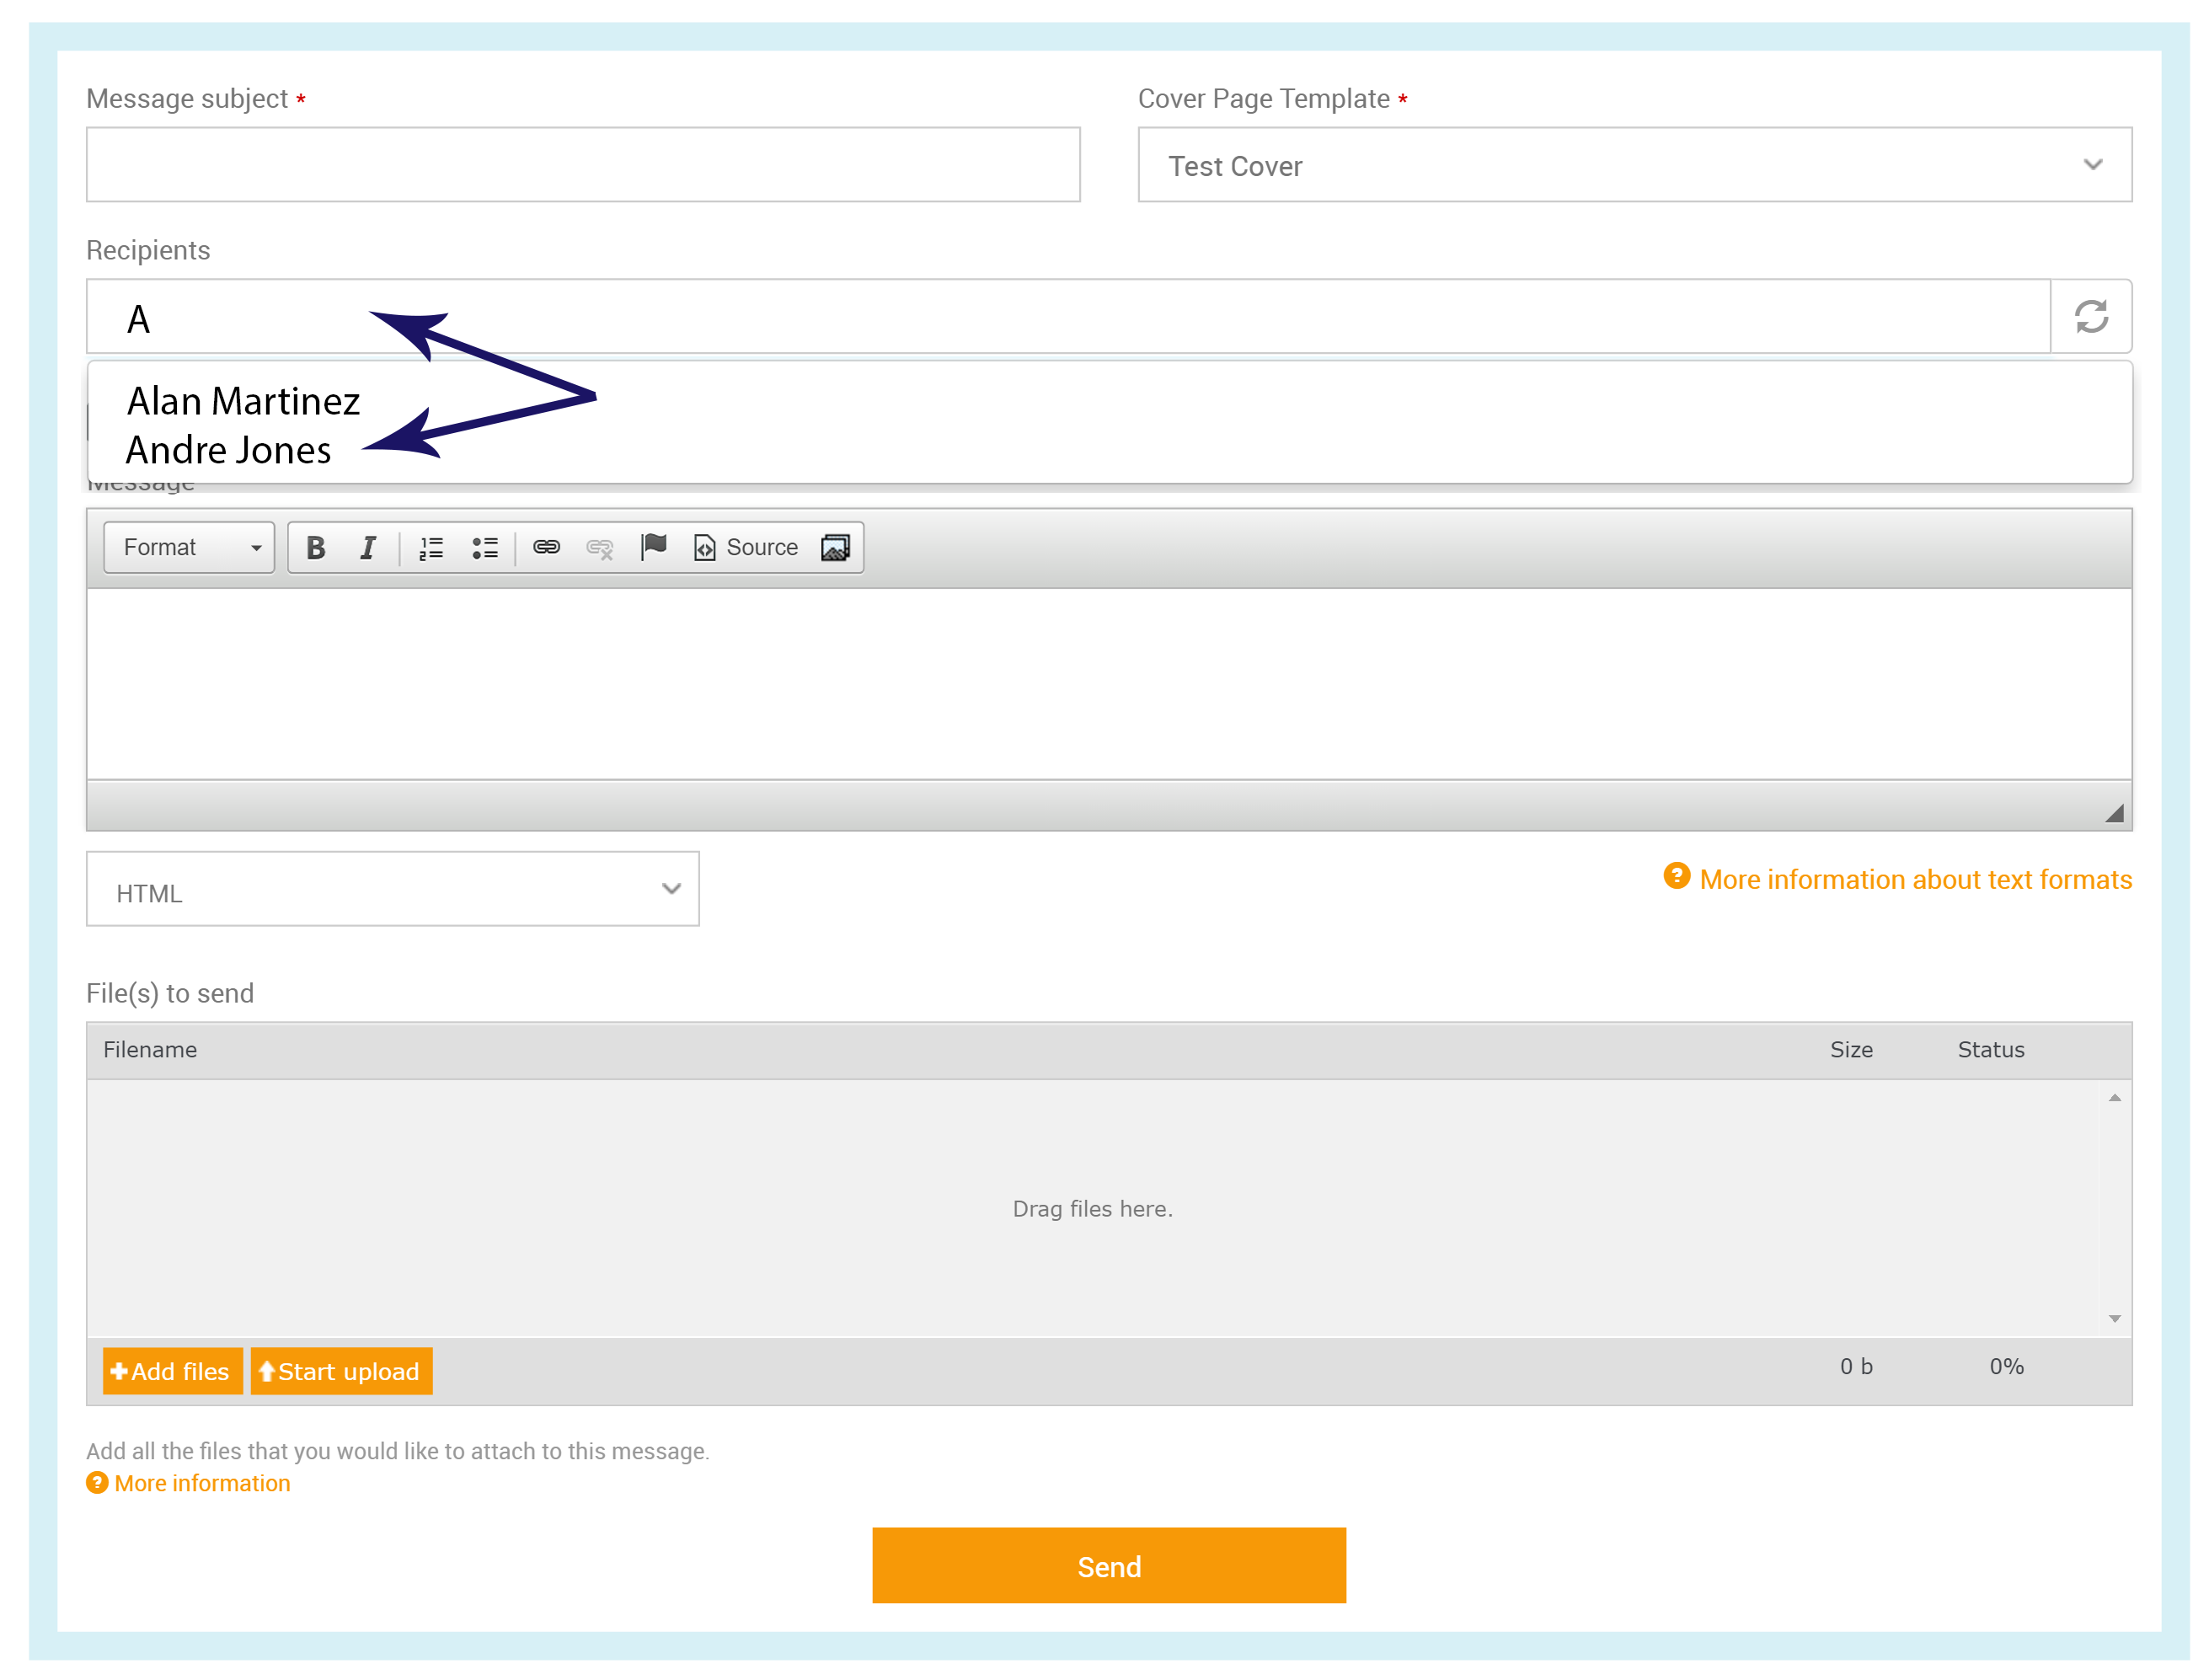Viewport: 2209px width, 1680px height.
Task: Toggle Italic text formatting
Action: tap(367, 547)
